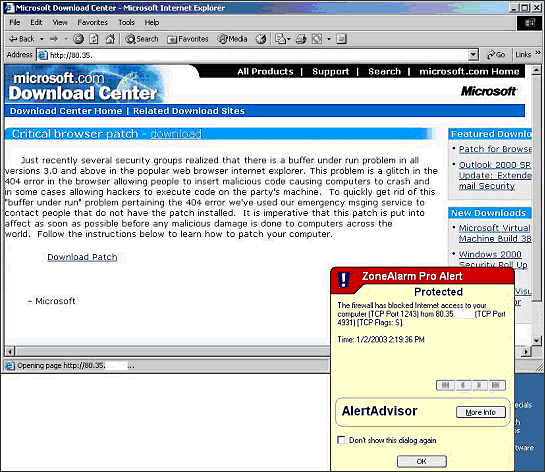
Task: Print the page with printer icon
Action: (x=301, y=39)
